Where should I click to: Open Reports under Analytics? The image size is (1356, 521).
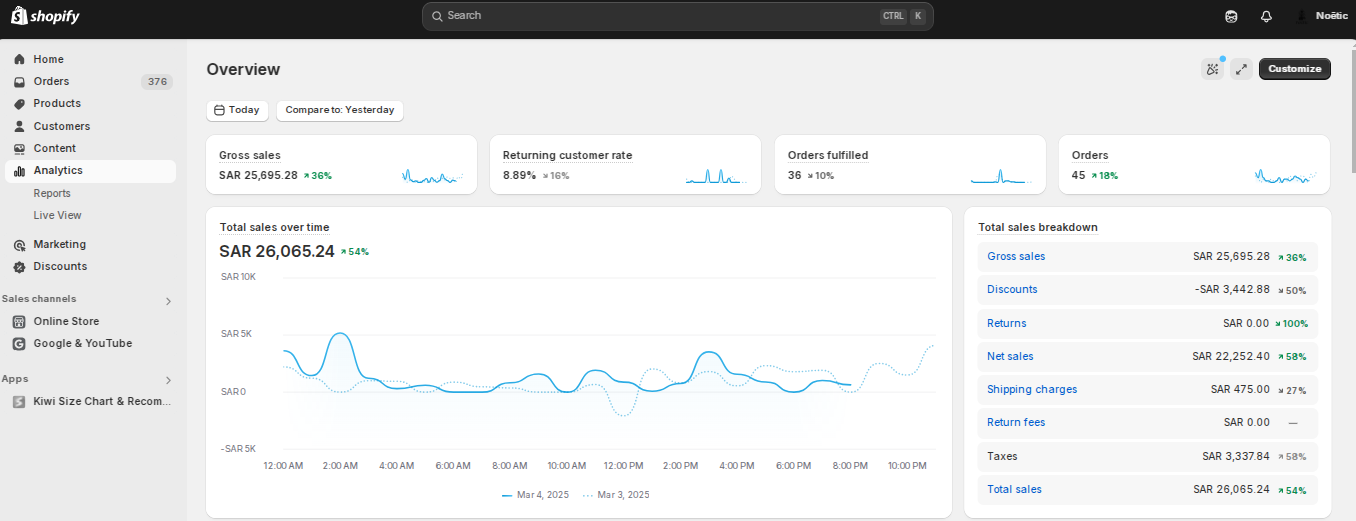[52, 193]
